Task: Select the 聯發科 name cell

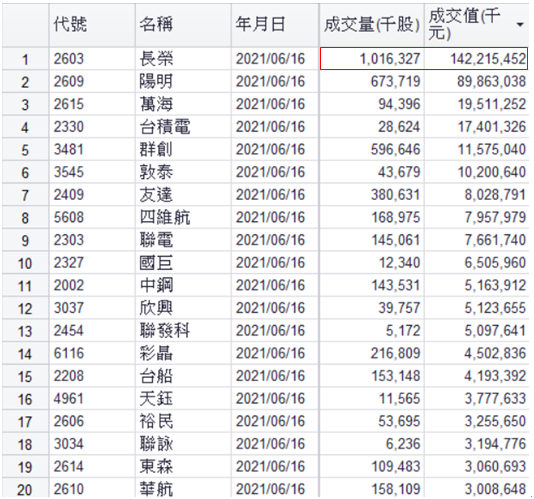Action: 183,331
